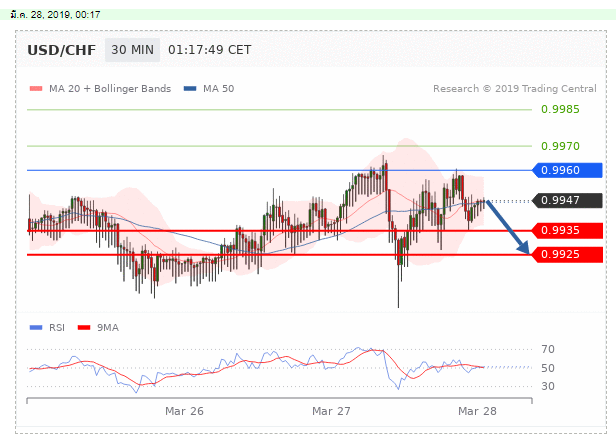Click the 01:17:49 CET time text
This screenshot has height=442, width=616.
(209, 50)
